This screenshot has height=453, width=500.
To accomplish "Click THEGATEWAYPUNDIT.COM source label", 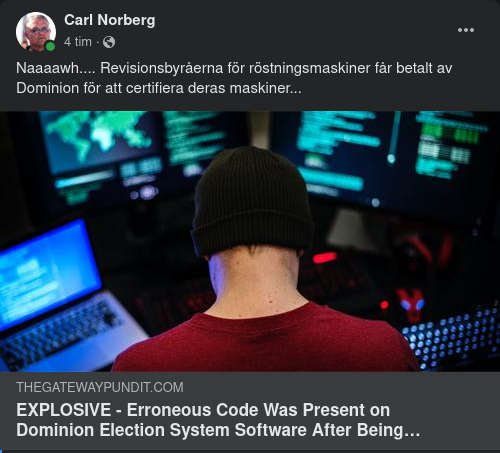I will point(100,387).
